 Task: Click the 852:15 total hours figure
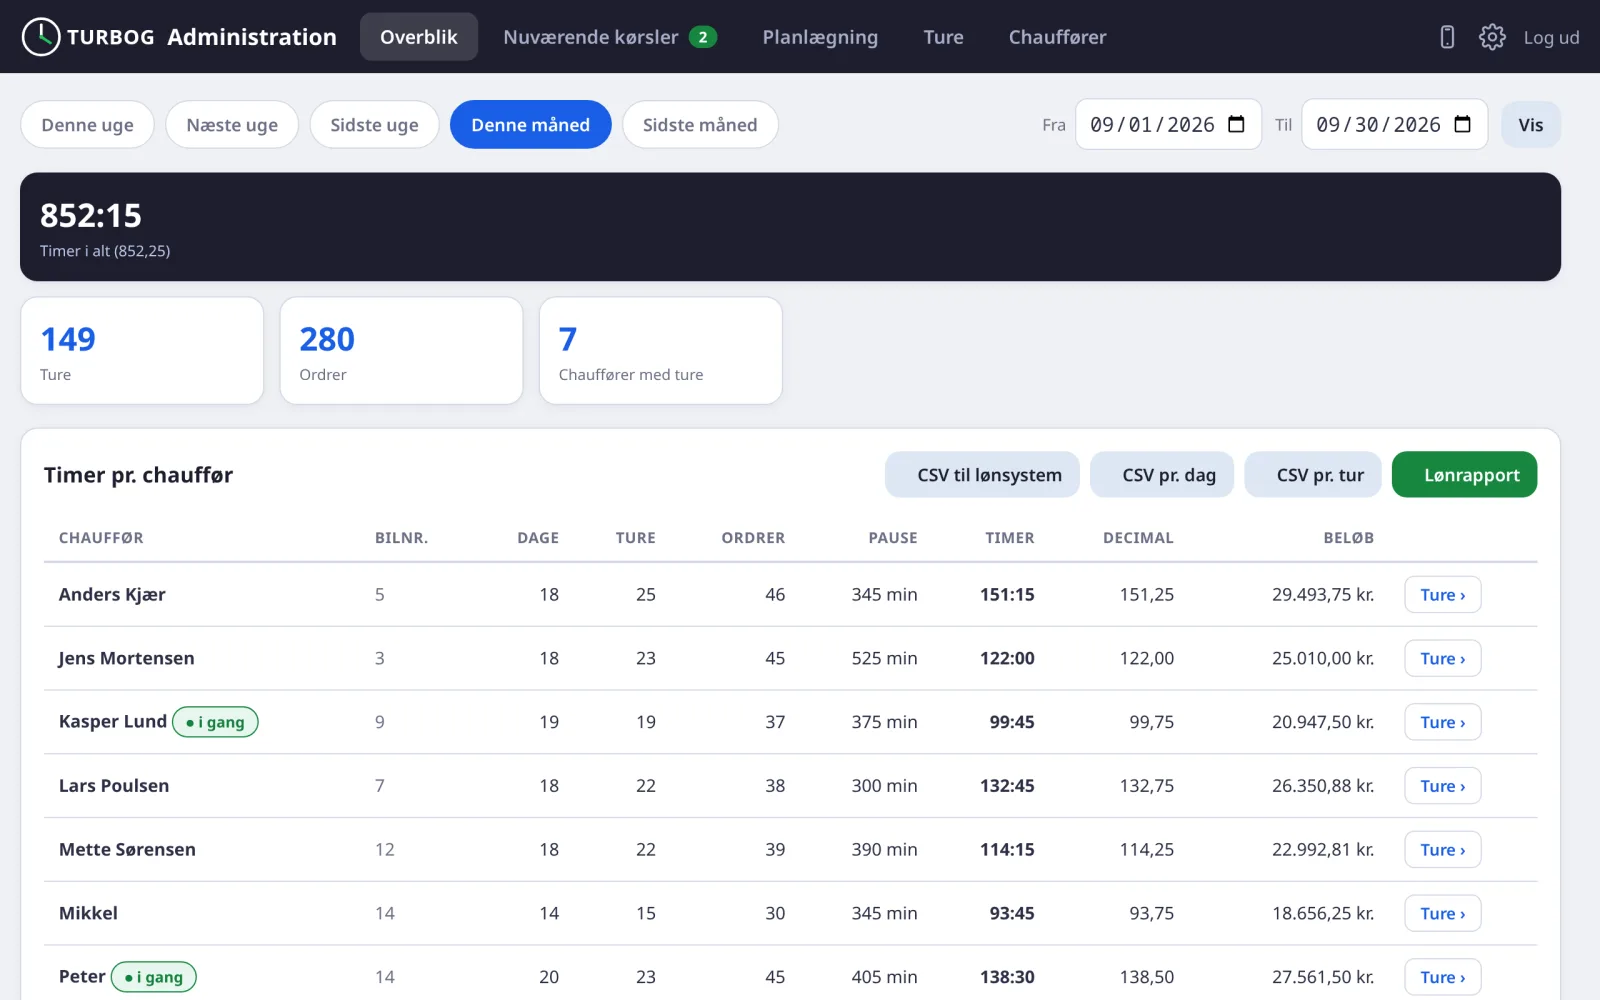pos(91,216)
